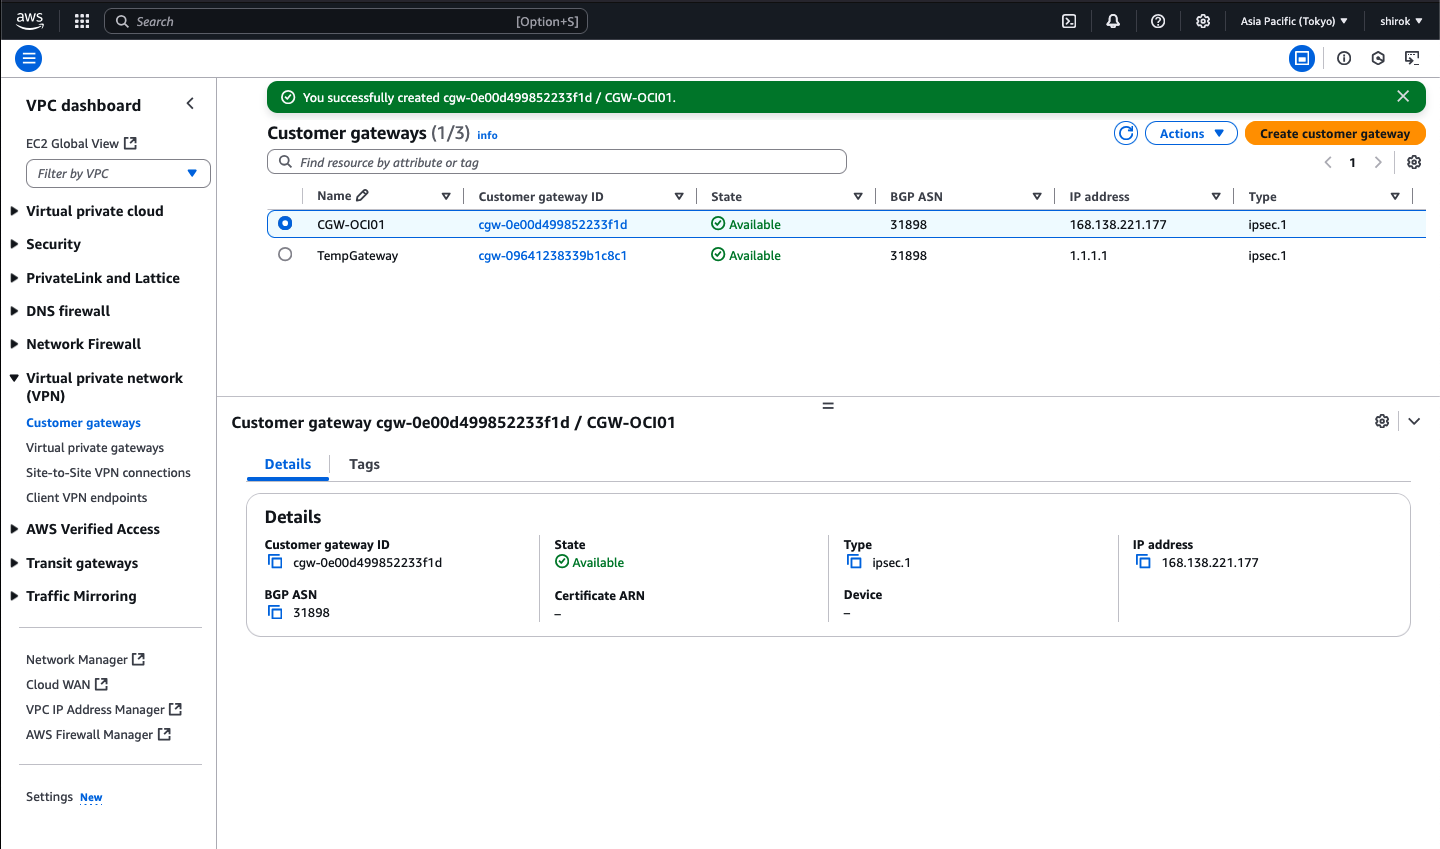
Task: Open Client VPN endpoints
Action: tap(86, 498)
